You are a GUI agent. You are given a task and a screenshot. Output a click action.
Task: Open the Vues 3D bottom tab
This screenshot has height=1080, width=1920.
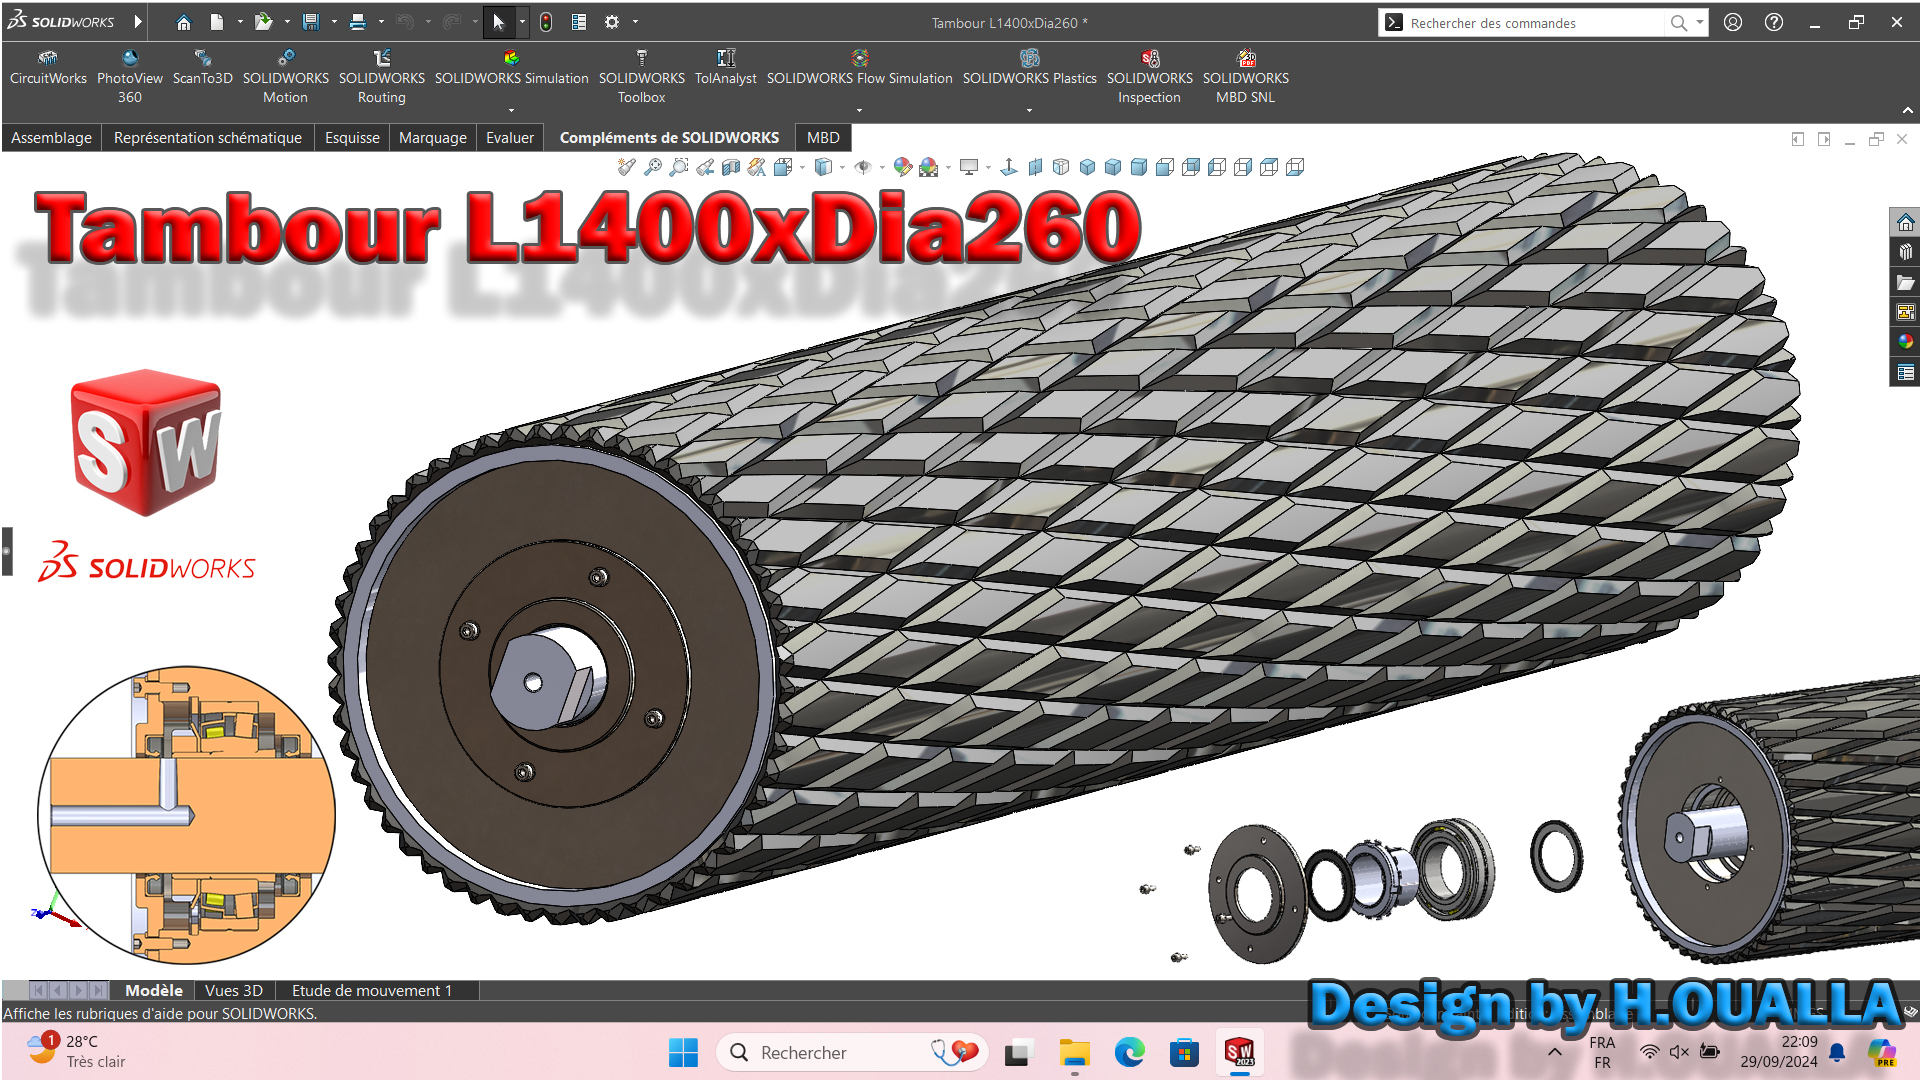coord(234,991)
